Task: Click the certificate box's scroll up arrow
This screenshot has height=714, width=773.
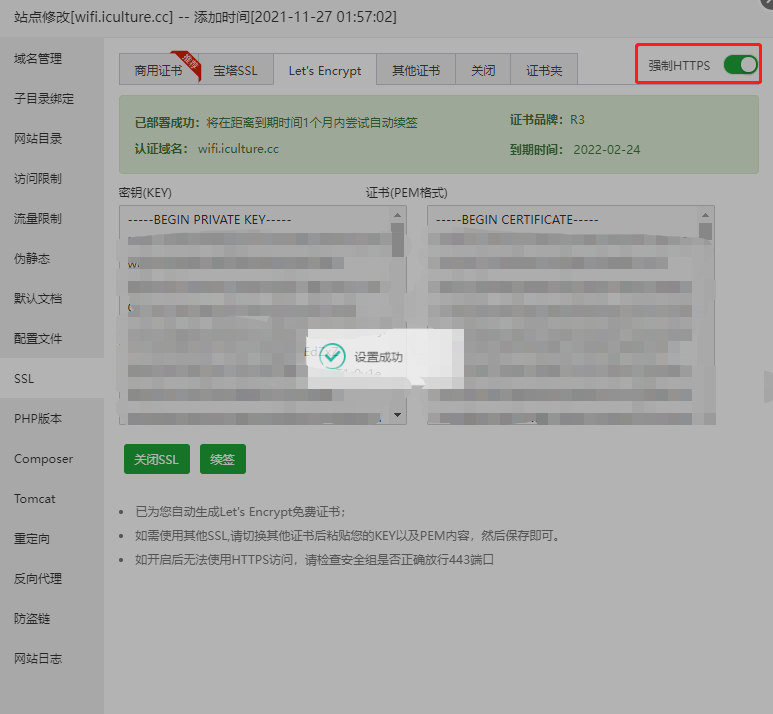Action: 705,215
